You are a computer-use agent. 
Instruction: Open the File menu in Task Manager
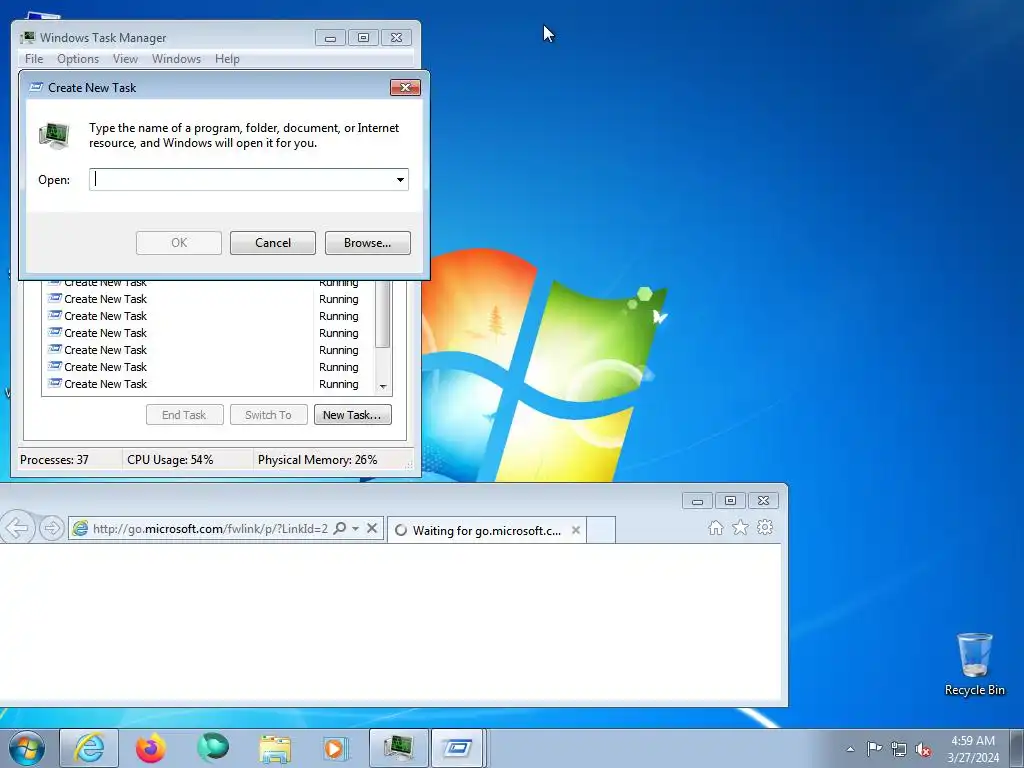(x=34, y=59)
